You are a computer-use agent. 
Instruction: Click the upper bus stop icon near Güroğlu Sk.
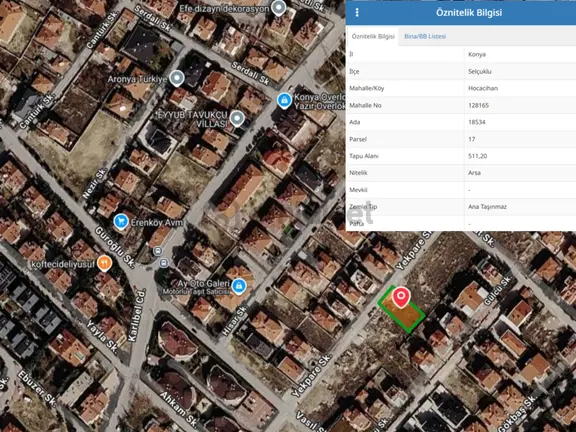[x=158, y=251]
